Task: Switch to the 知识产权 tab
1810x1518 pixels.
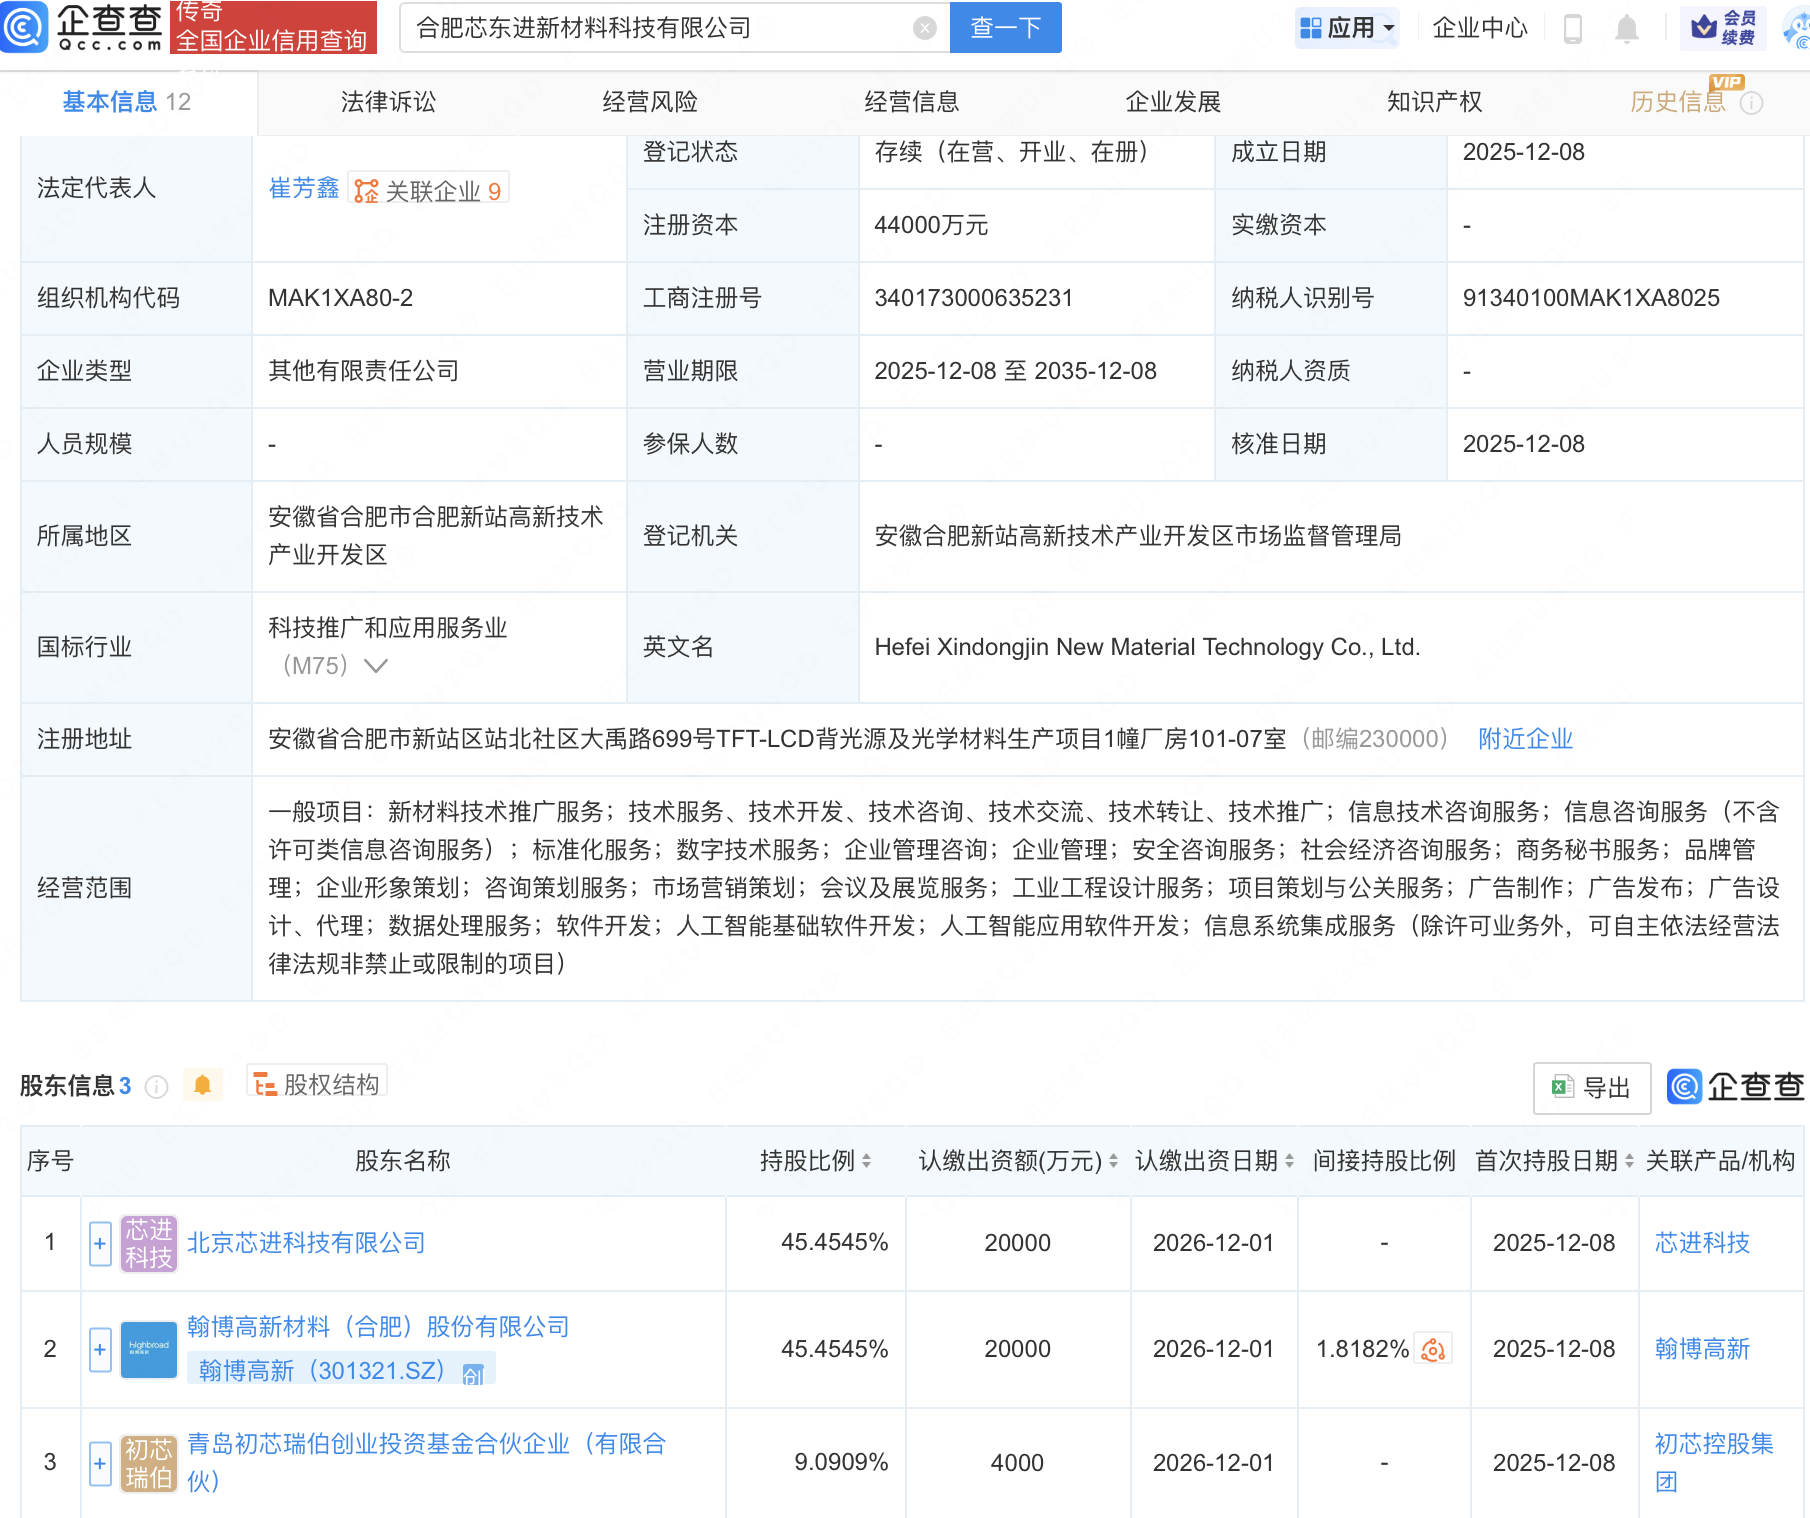Action: [1434, 102]
